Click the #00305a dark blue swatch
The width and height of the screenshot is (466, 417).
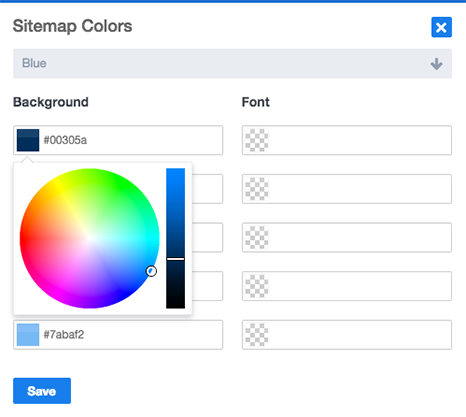(28, 140)
